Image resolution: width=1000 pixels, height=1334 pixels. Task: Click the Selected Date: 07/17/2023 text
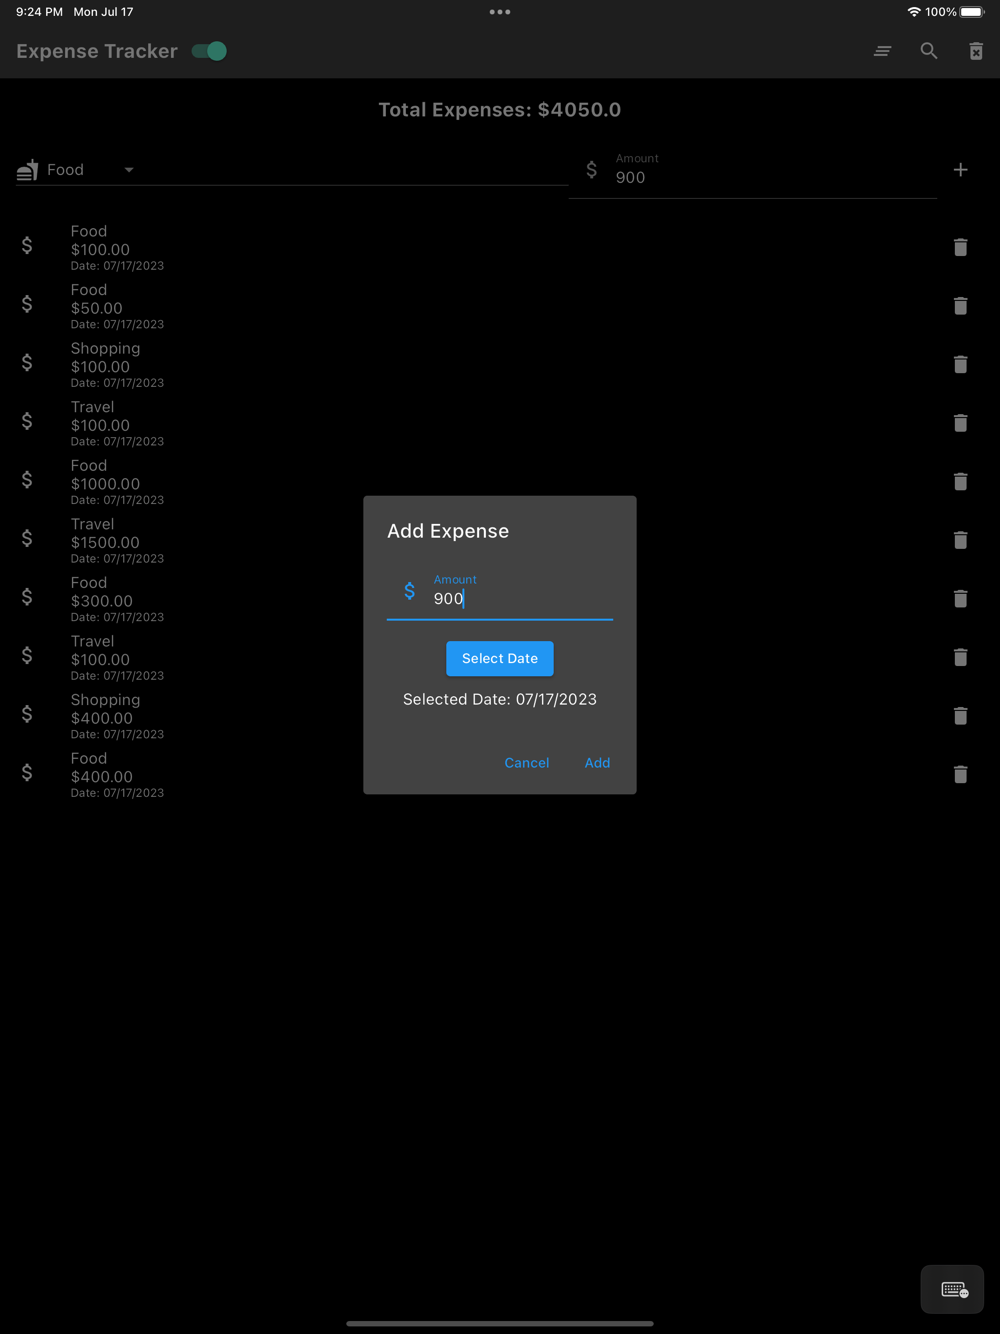(500, 699)
